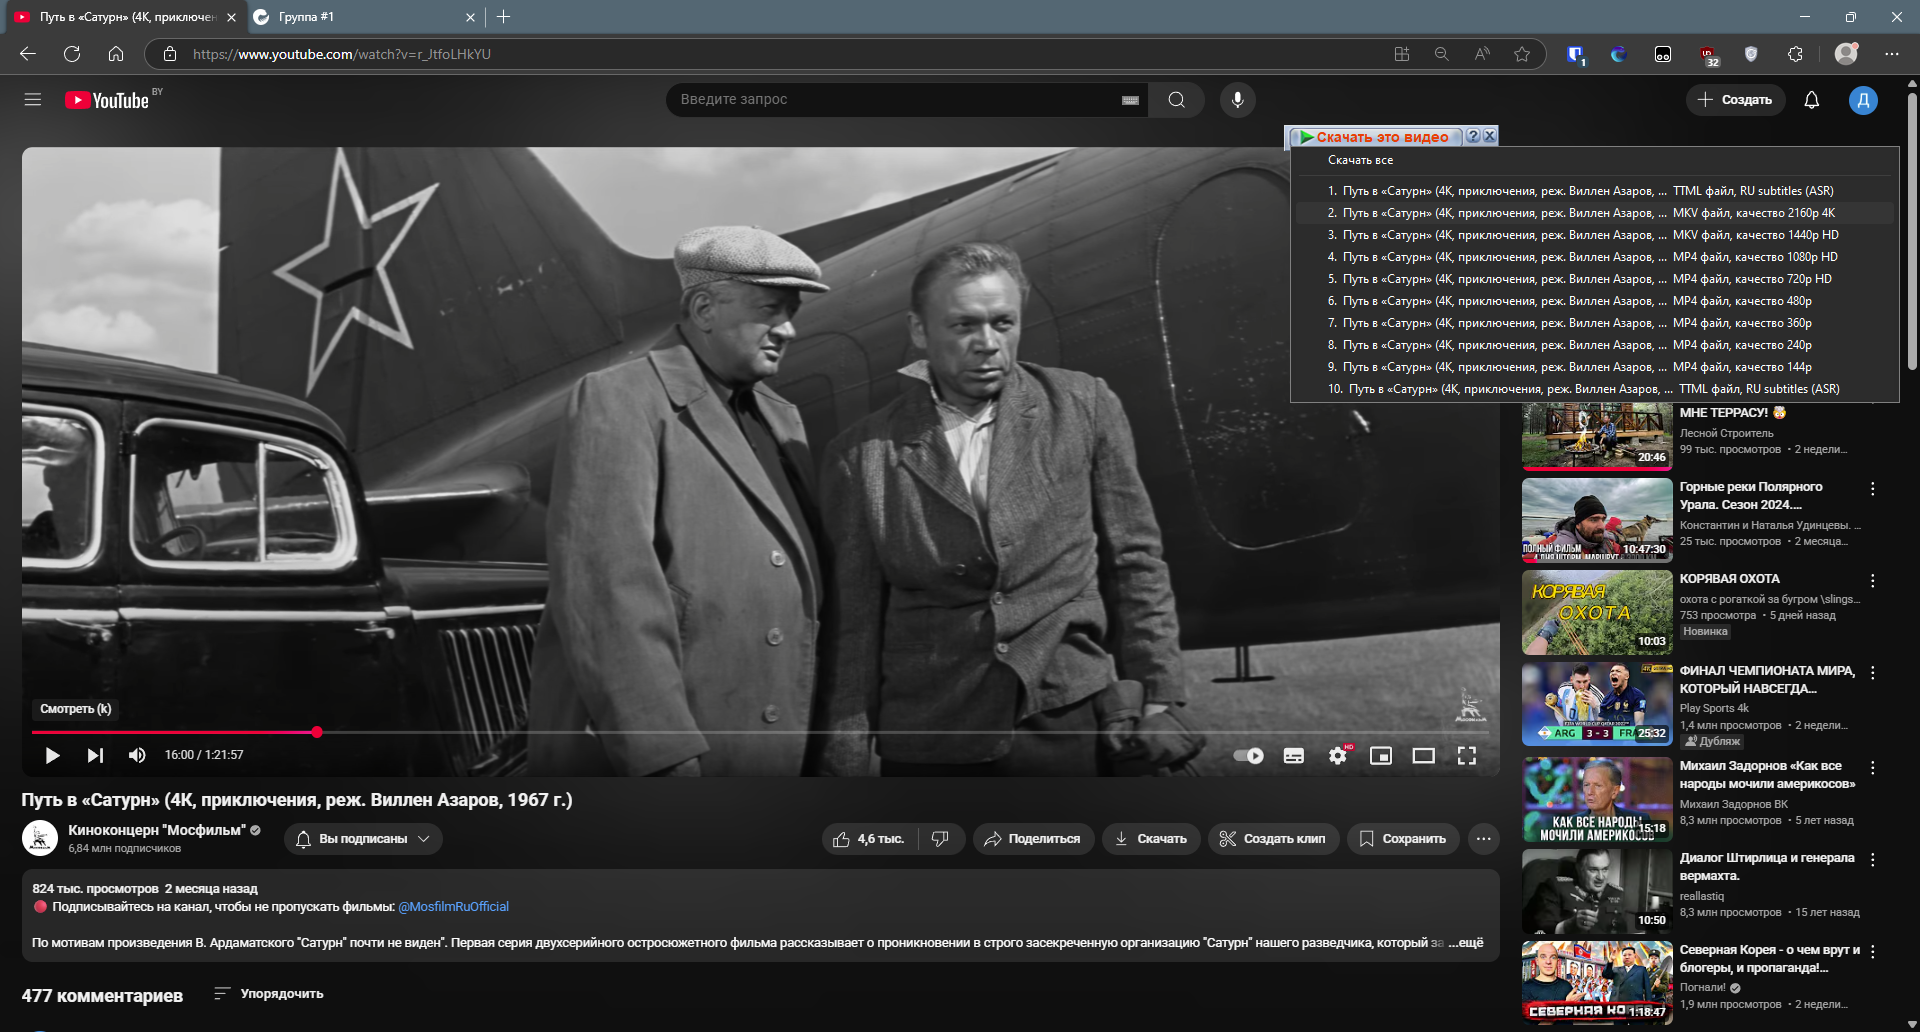Open options for Диалог Штирлица video
Screen dimensions: 1920x1032
point(1873,860)
